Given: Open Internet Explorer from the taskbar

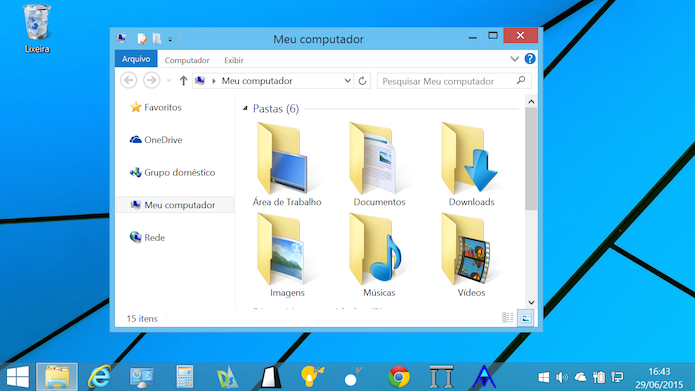Looking at the screenshot, I should 99,377.
